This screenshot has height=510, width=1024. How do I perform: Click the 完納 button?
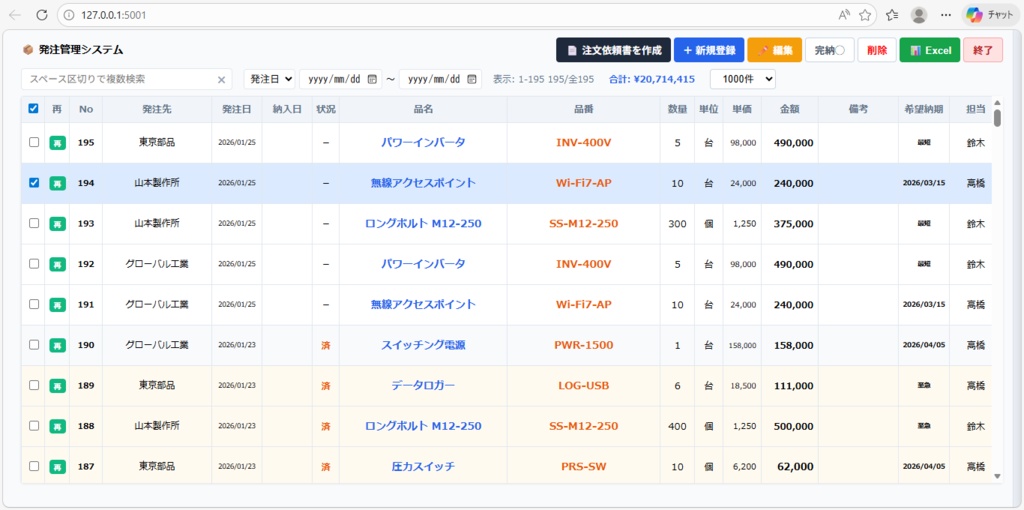(x=829, y=50)
